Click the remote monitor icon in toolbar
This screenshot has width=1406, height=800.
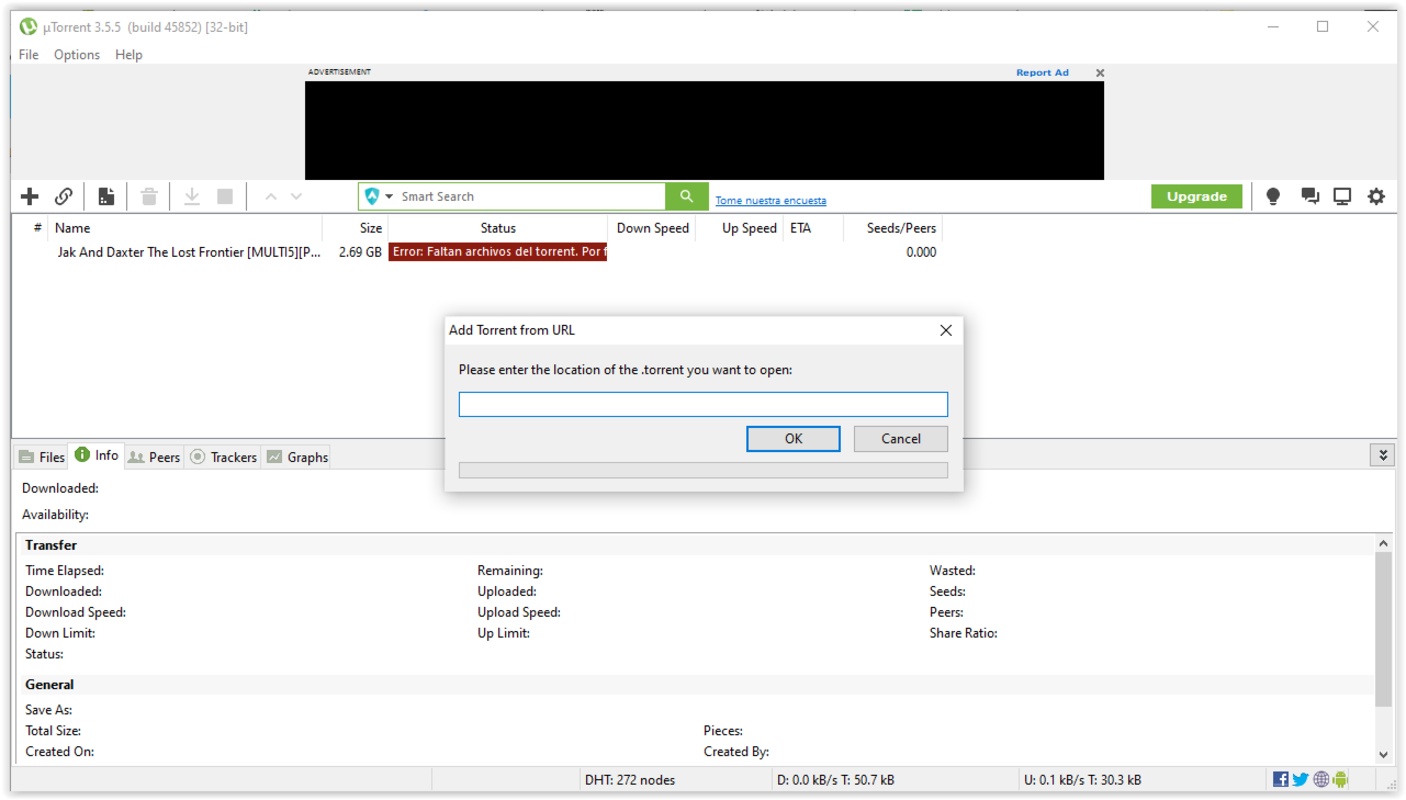[x=1342, y=197]
